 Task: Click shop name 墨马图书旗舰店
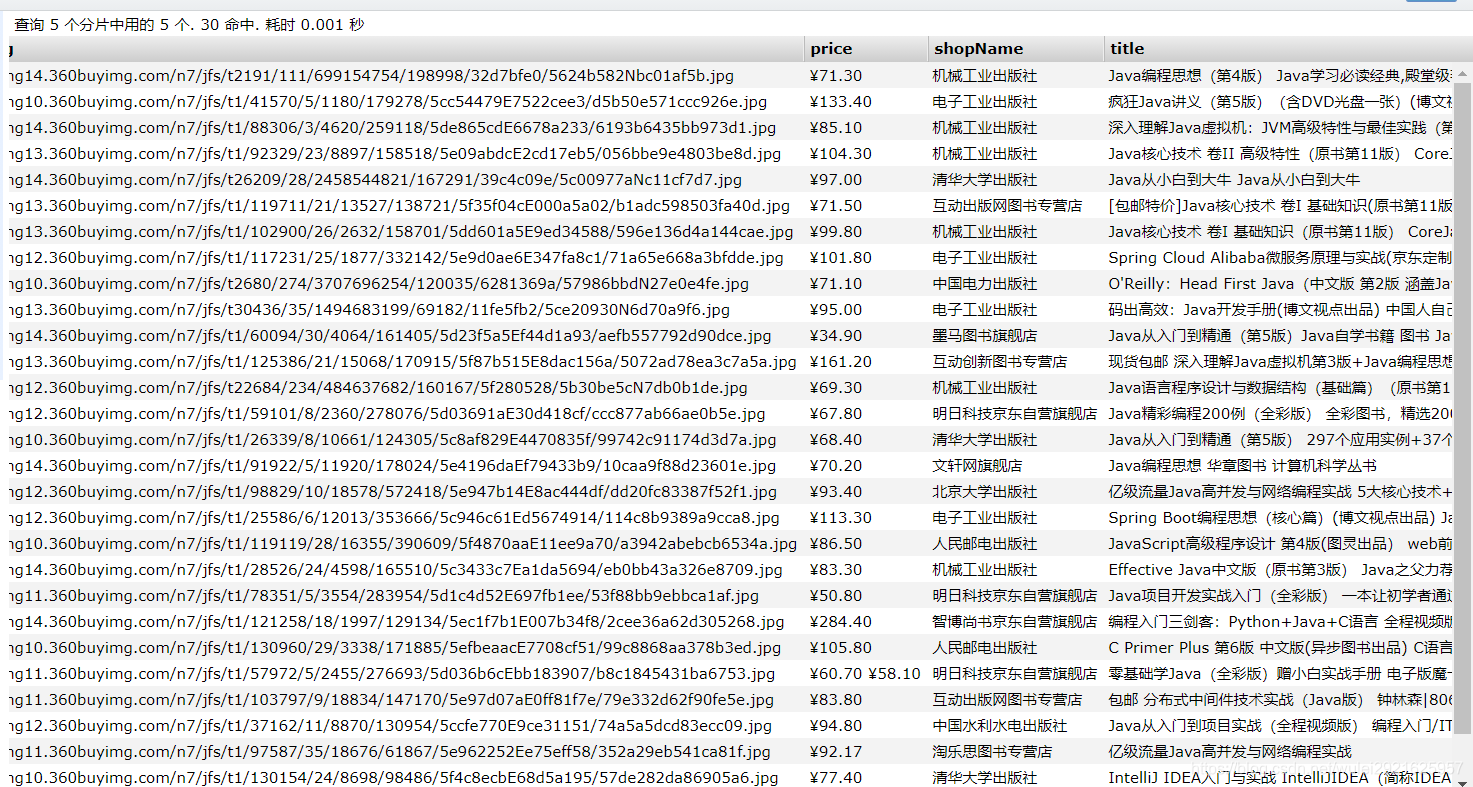pyautogui.click(x=985, y=336)
